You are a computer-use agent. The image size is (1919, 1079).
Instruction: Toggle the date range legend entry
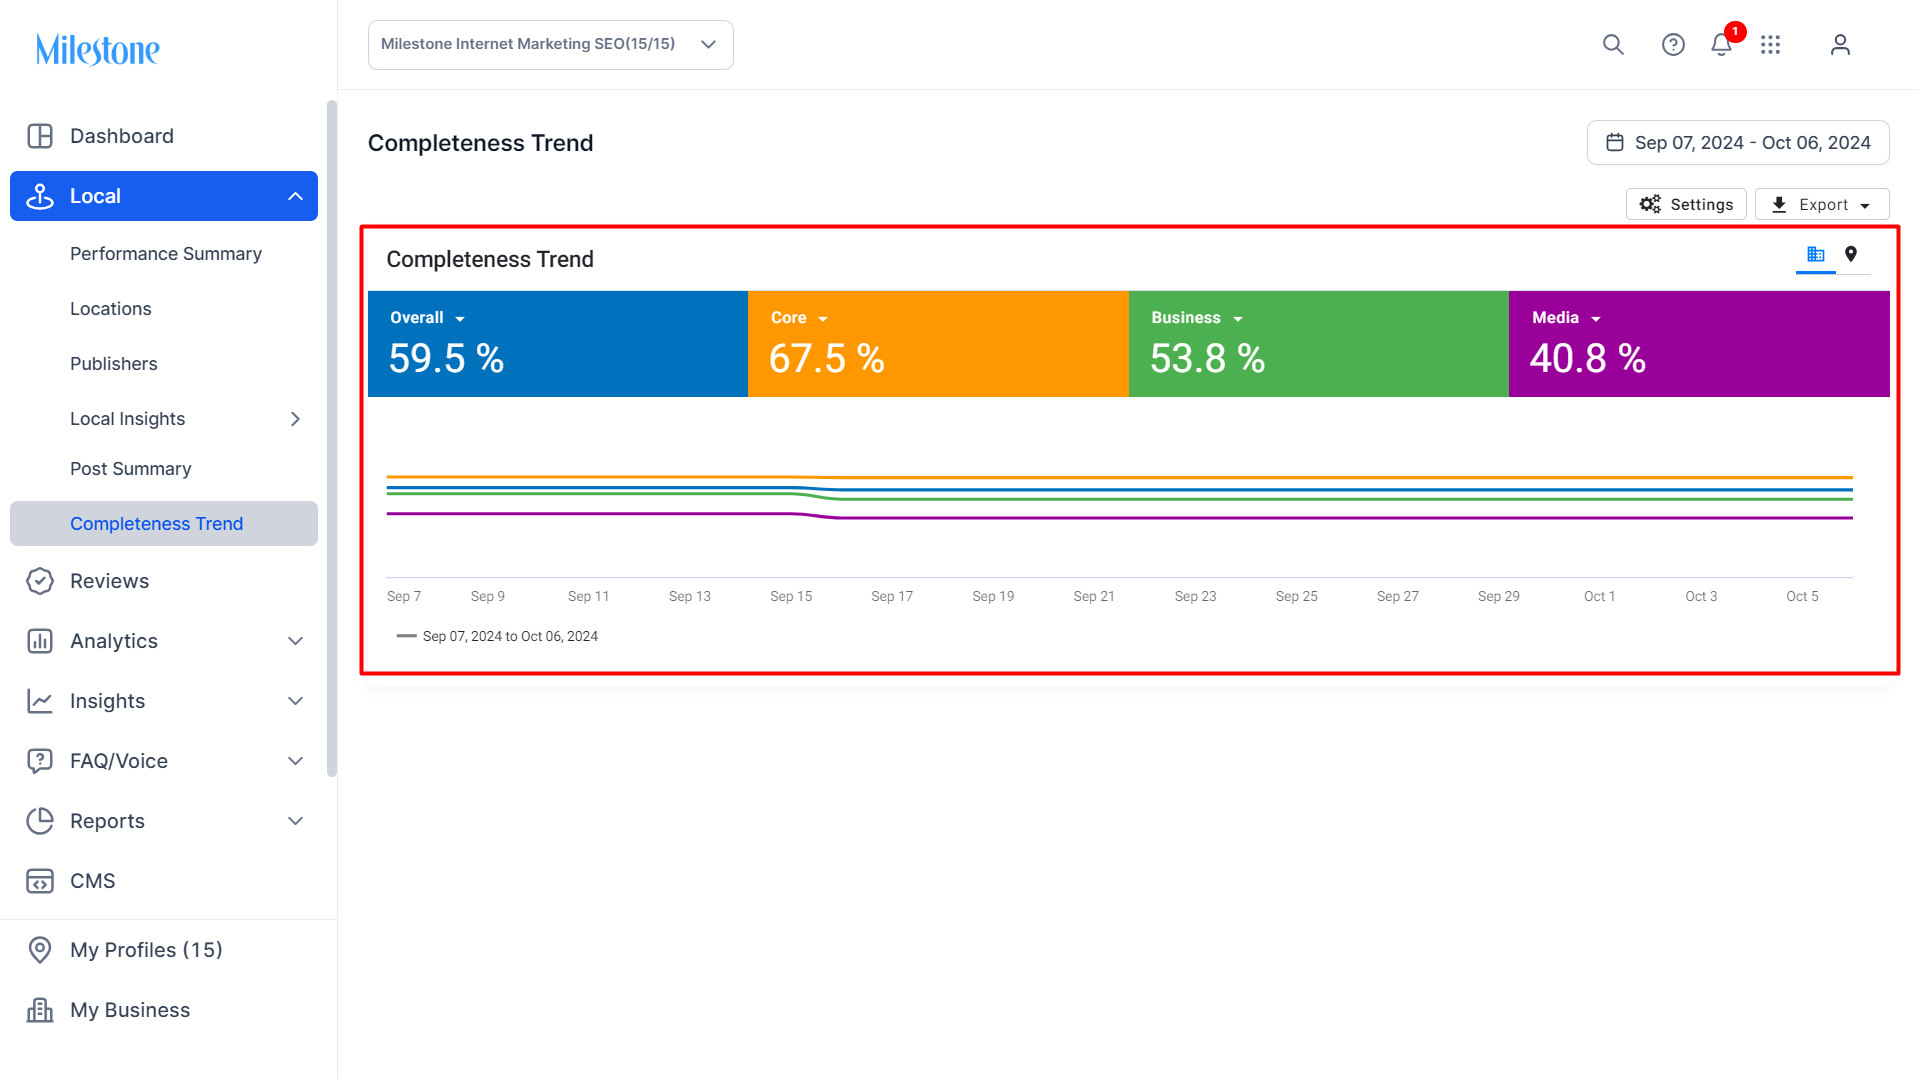click(x=497, y=636)
